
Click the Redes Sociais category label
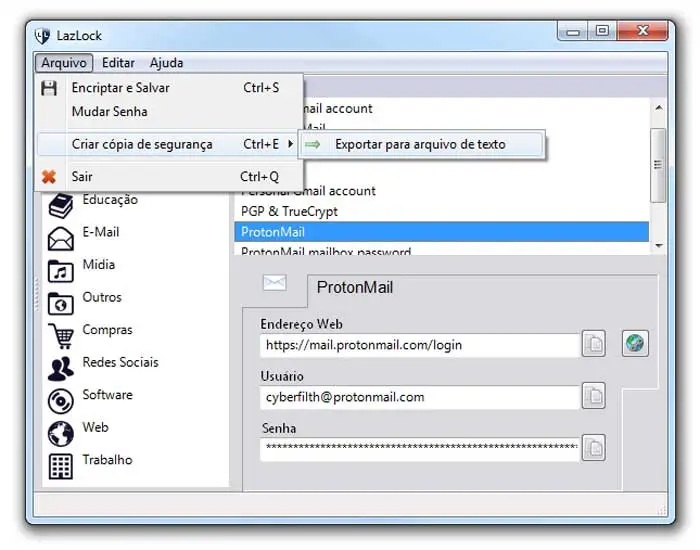(121, 362)
